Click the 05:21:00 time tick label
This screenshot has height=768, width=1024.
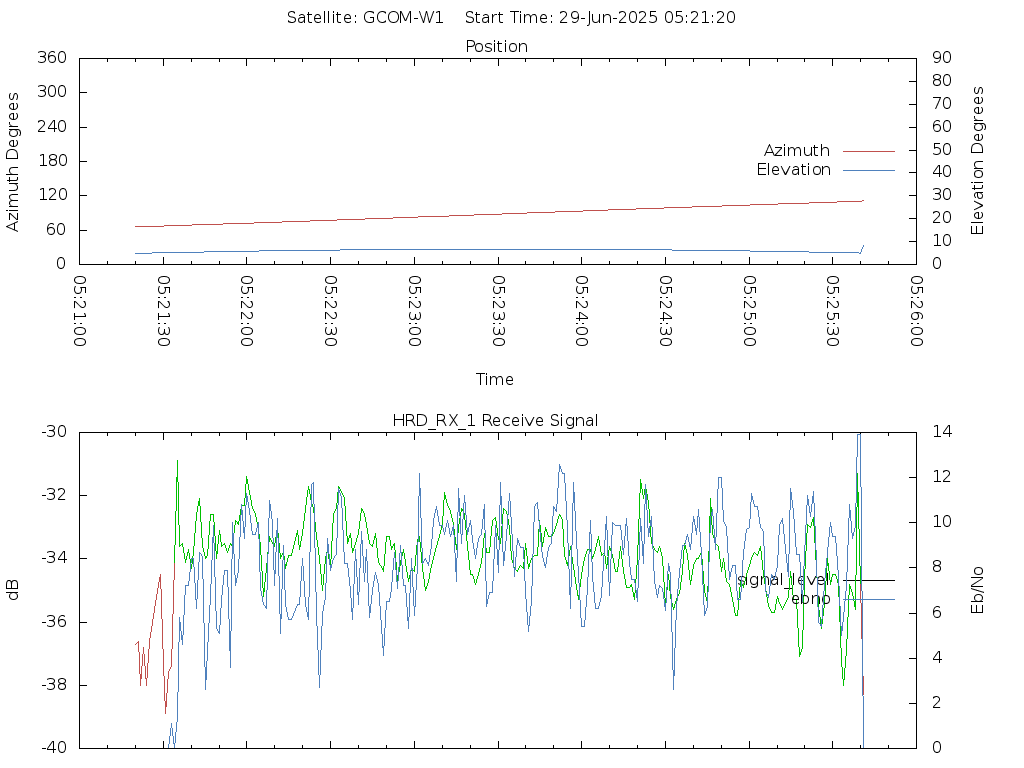pyautogui.click(x=80, y=311)
